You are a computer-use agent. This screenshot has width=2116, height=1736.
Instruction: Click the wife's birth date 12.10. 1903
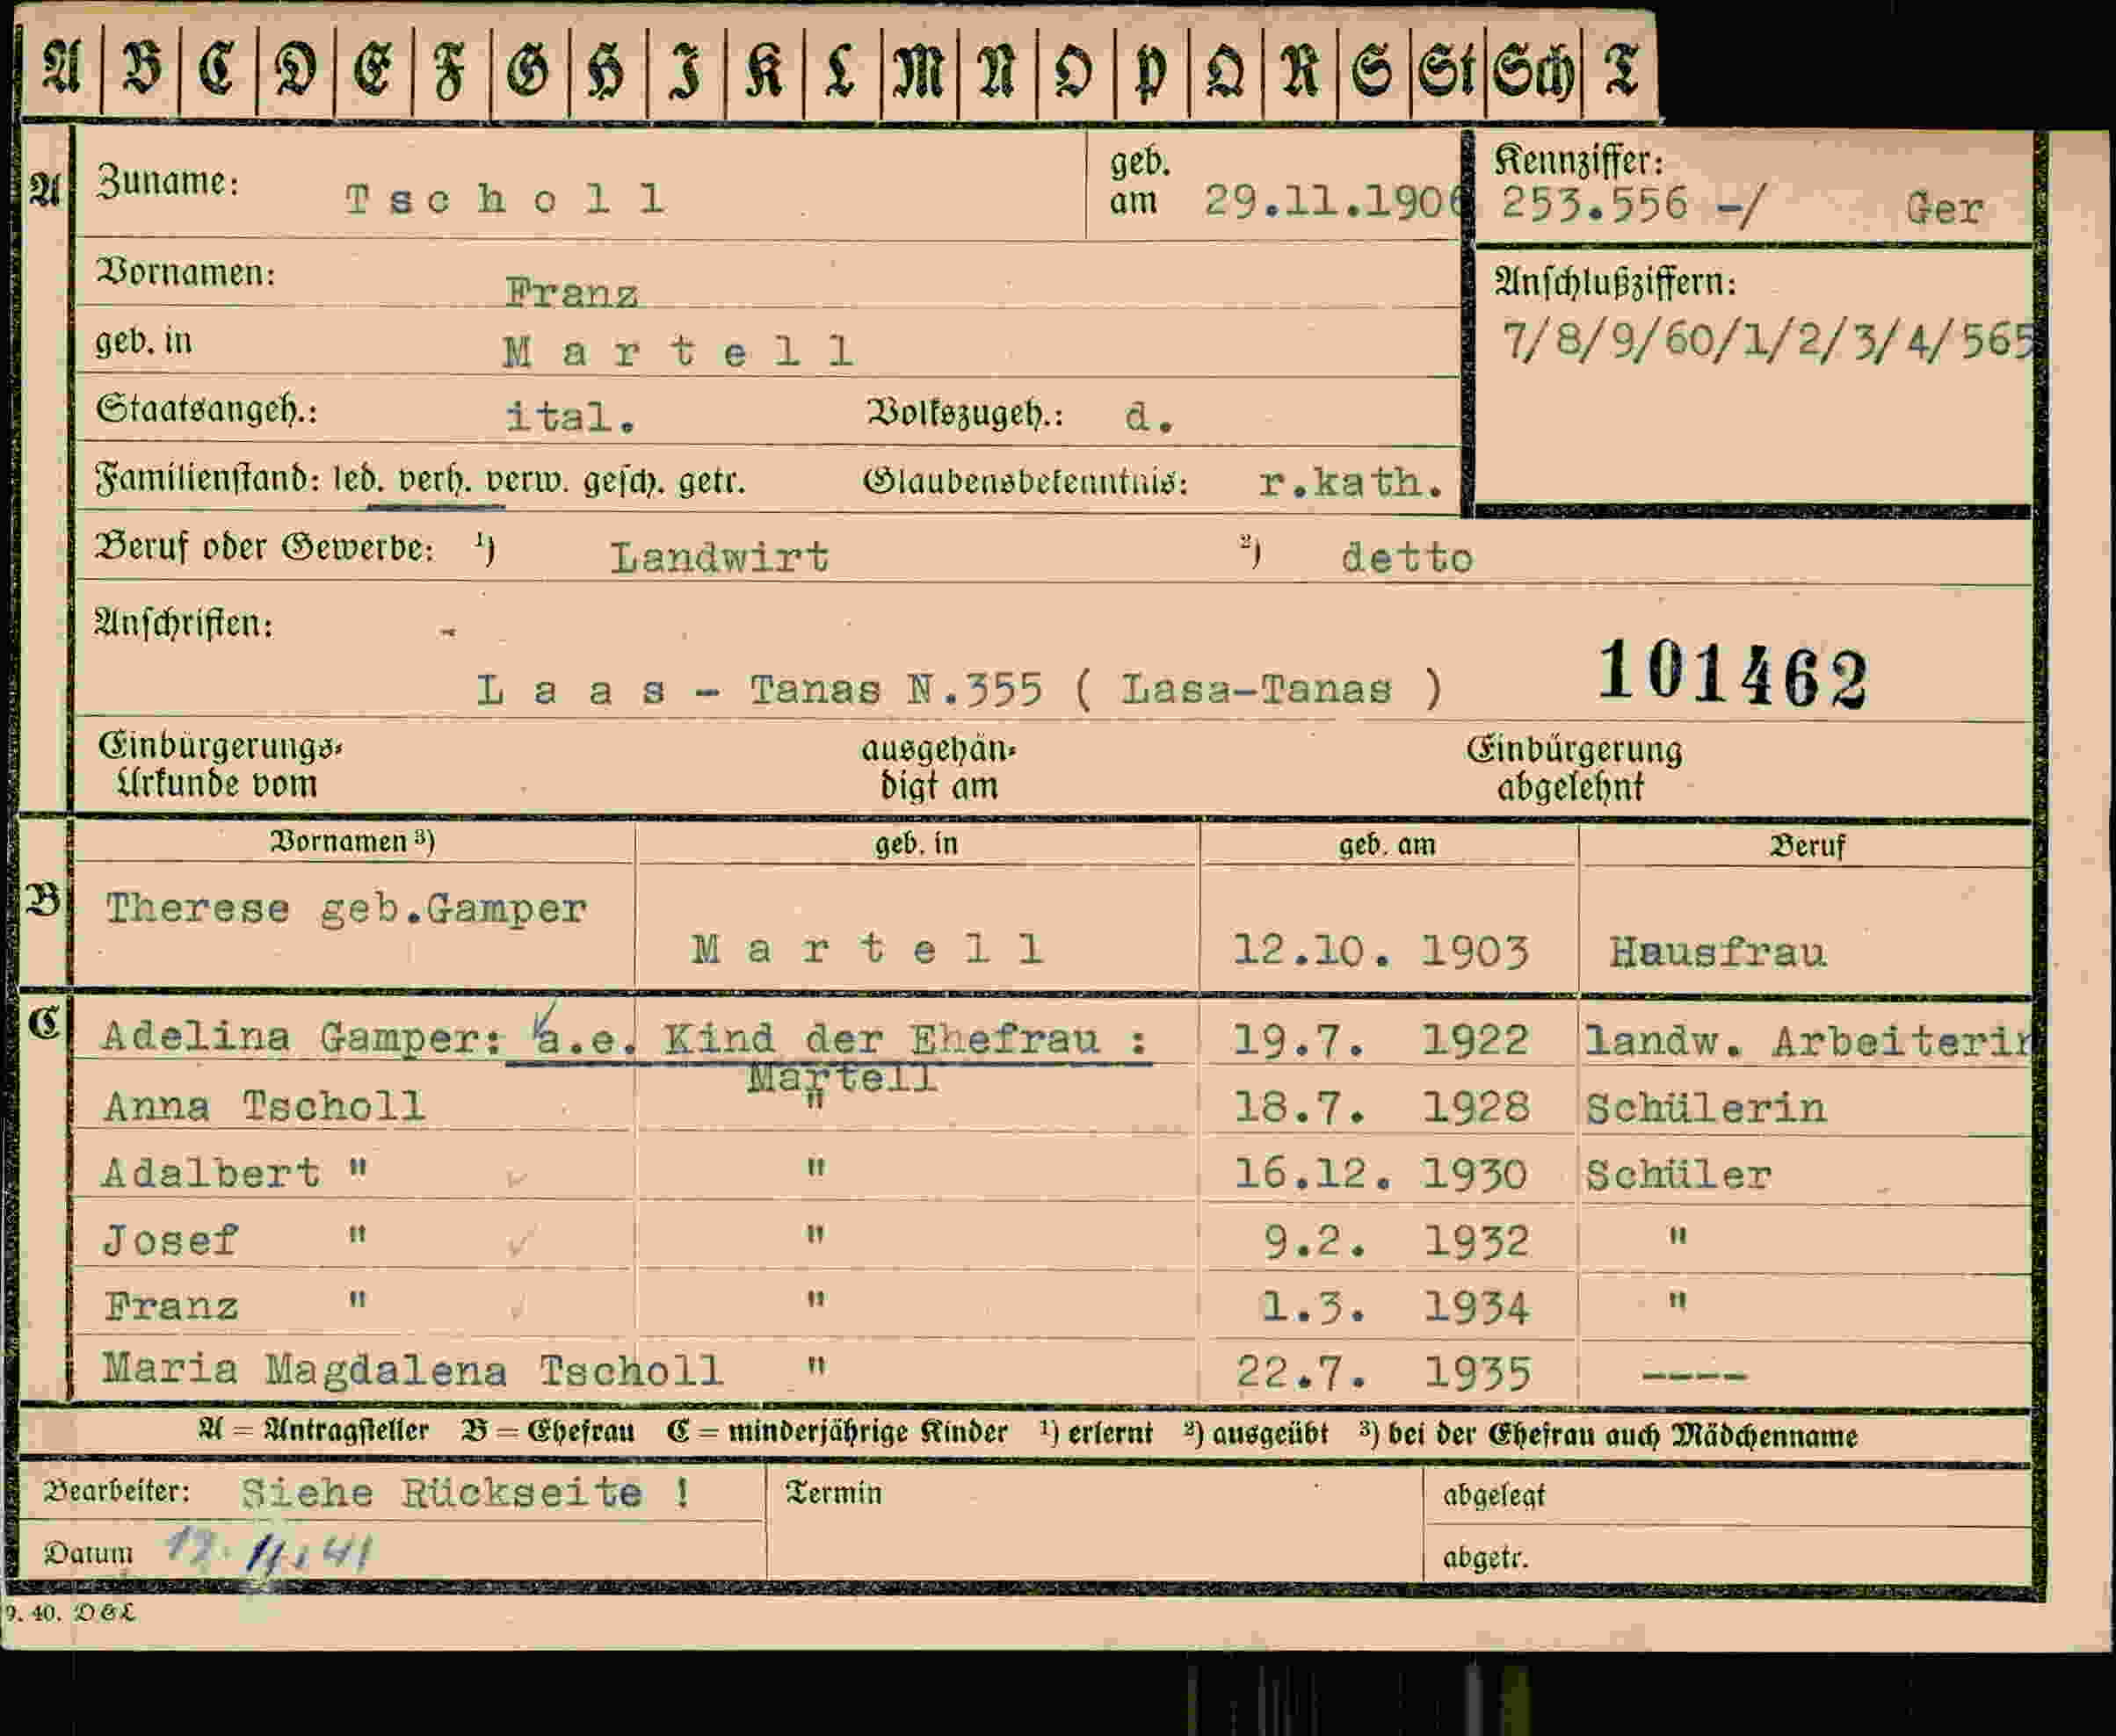point(1381,951)
